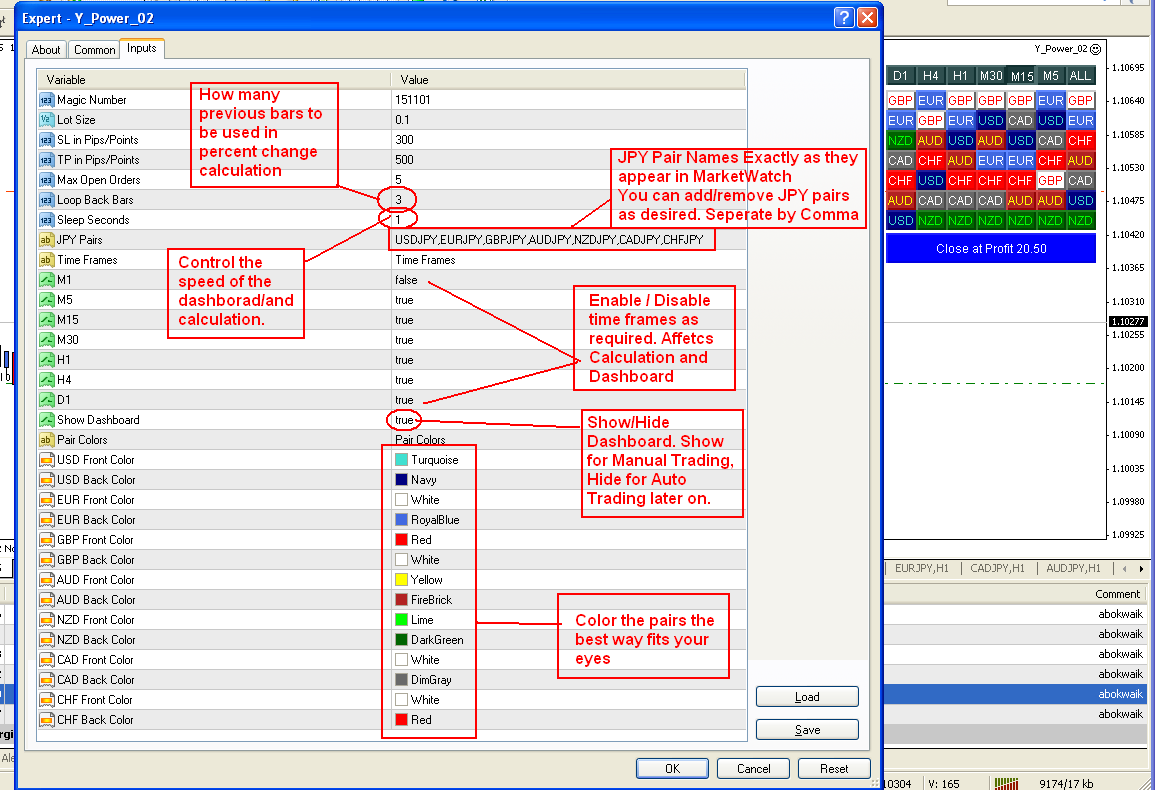Toggle the M5 true value

click(x=404, y=300)
